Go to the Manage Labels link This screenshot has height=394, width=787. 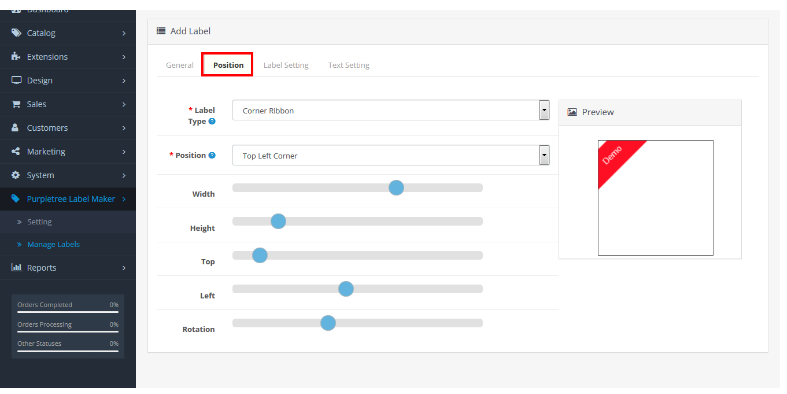[53, 244]
